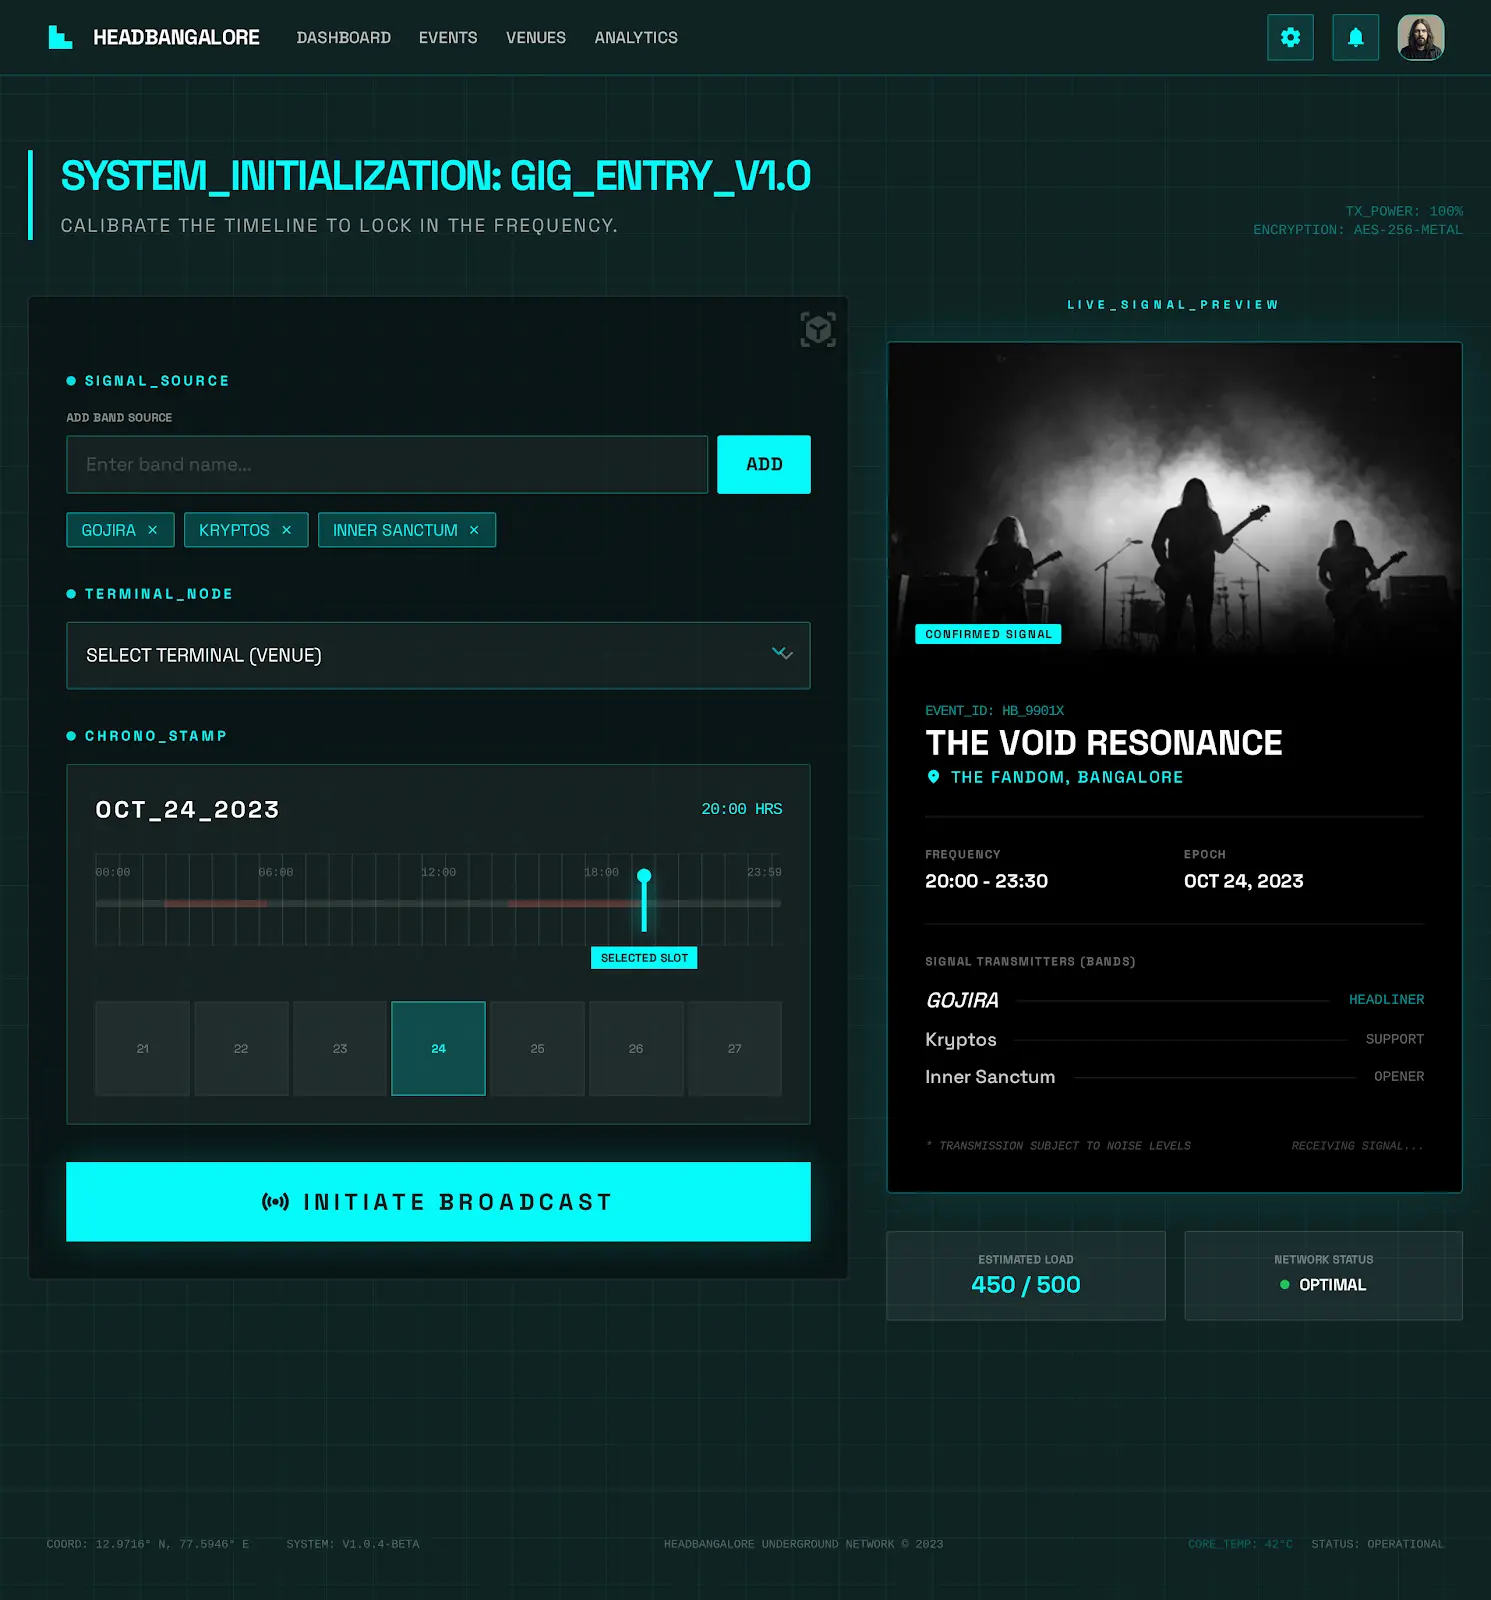Click the timeline slider handle at 20:00

[x=644, y=877]
